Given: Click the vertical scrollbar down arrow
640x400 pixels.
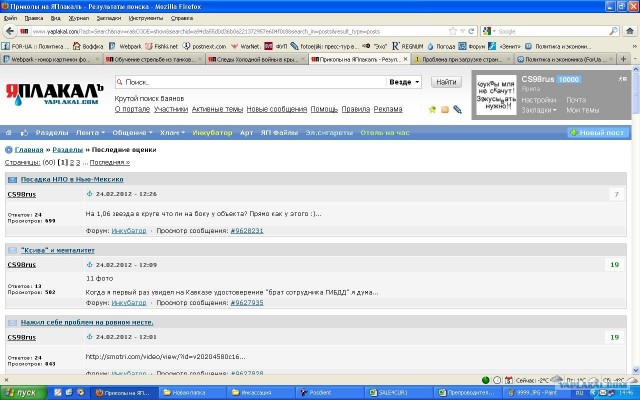Looking at the screenshot, I should click(x=636, y=370).
